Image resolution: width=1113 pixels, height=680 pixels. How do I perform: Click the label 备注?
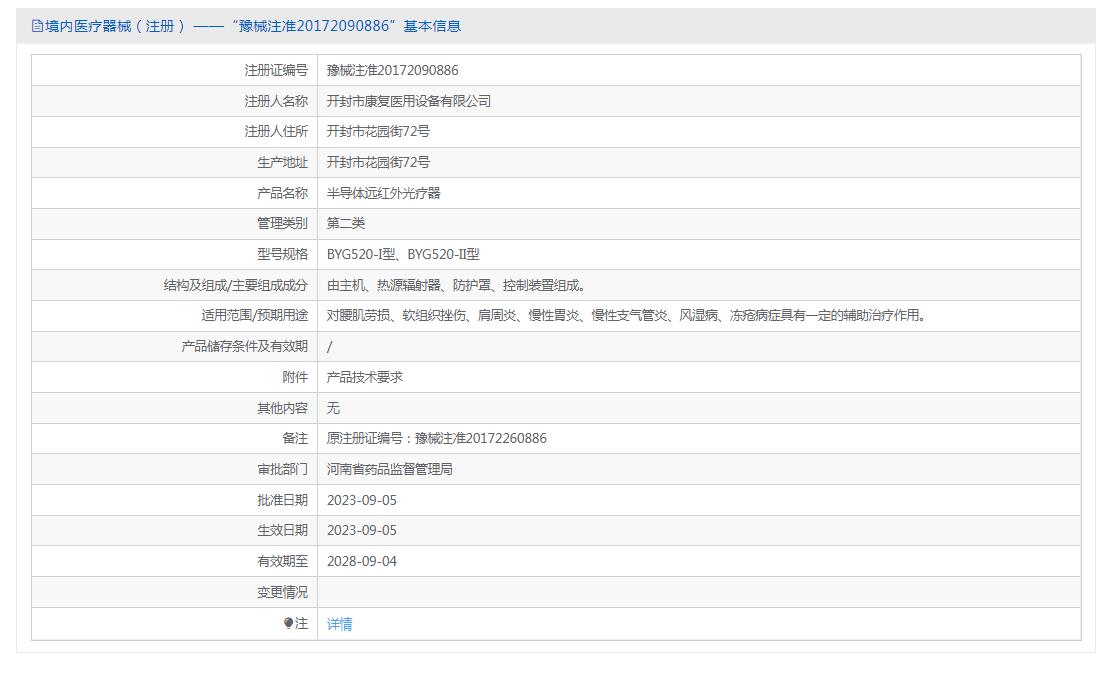coord(295,438)
